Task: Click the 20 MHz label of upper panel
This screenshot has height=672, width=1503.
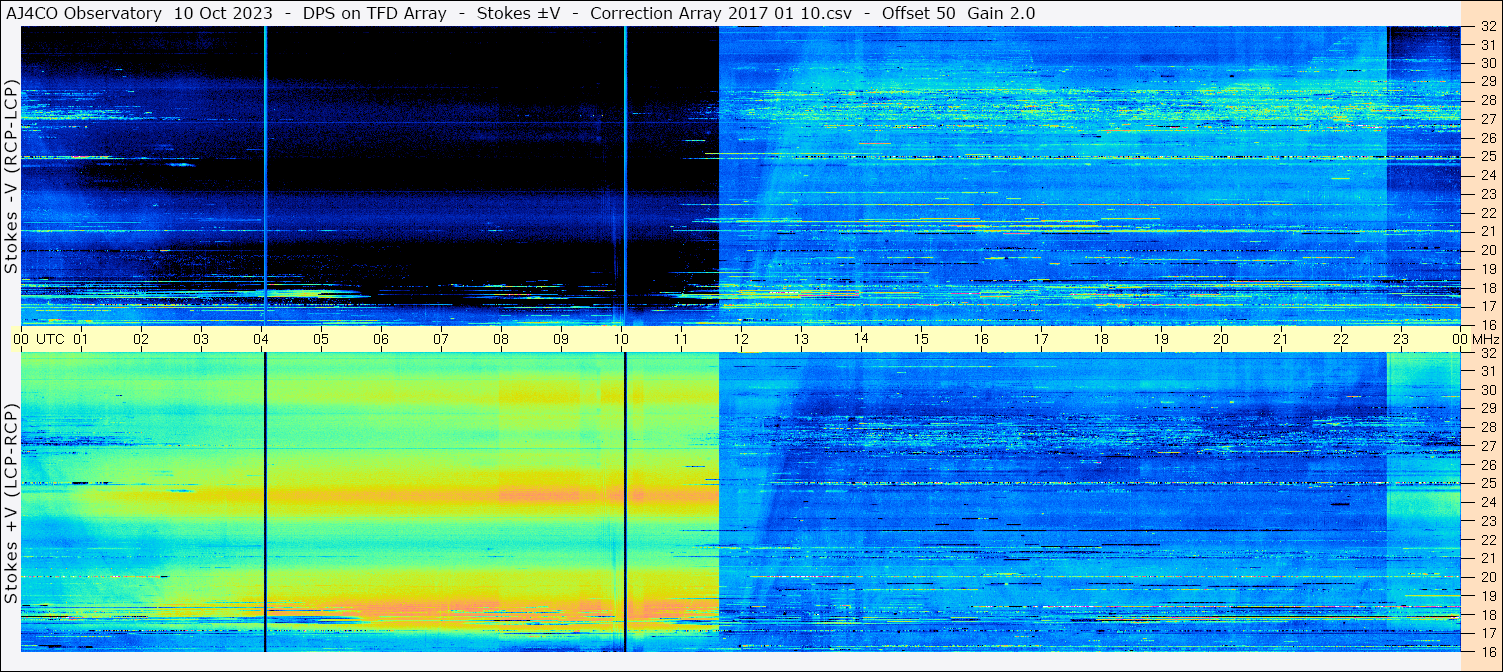Action: pyautogui.click(x=1487, y=250)
